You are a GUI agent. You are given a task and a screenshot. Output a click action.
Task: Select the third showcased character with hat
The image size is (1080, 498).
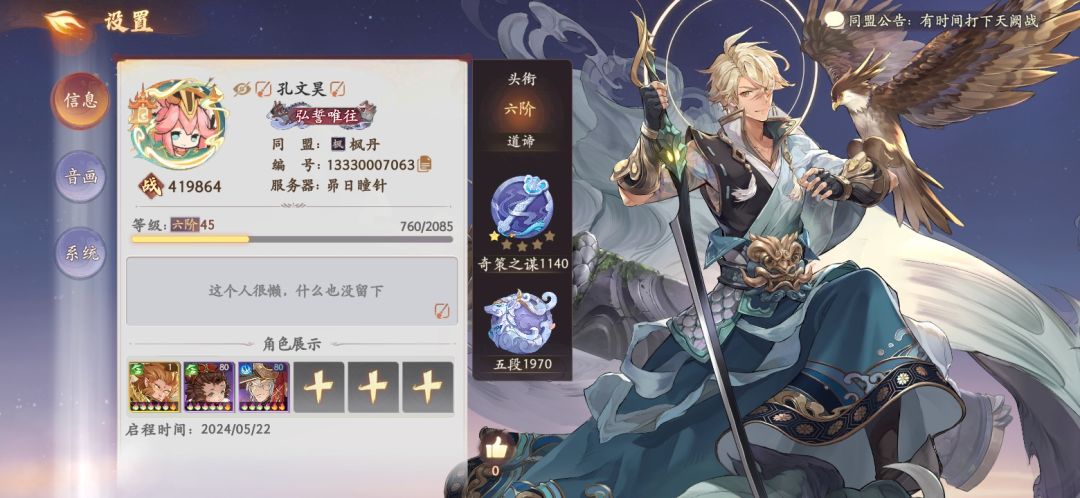coord(264,387)
